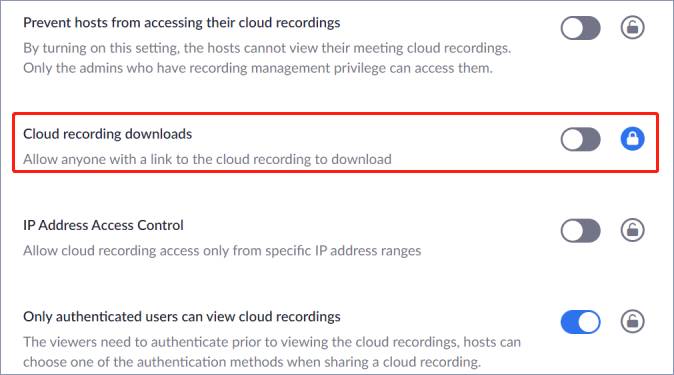Image resolution: width=674 pixels, height=375 pixels.
Task: Turn on the Cloud recording downloads switch
Action: [x=580, y=139]
